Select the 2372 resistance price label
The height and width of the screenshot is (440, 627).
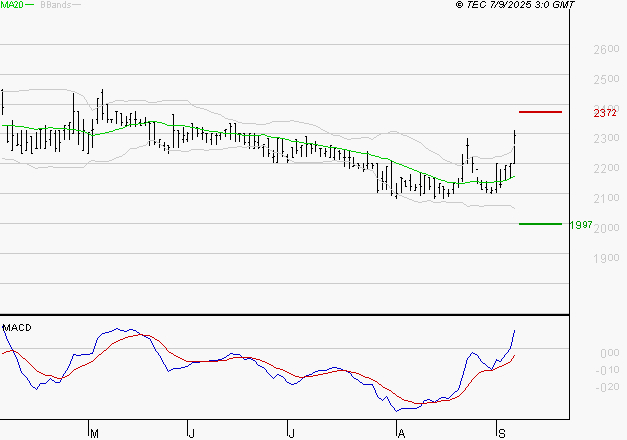(x=604, y=112)
